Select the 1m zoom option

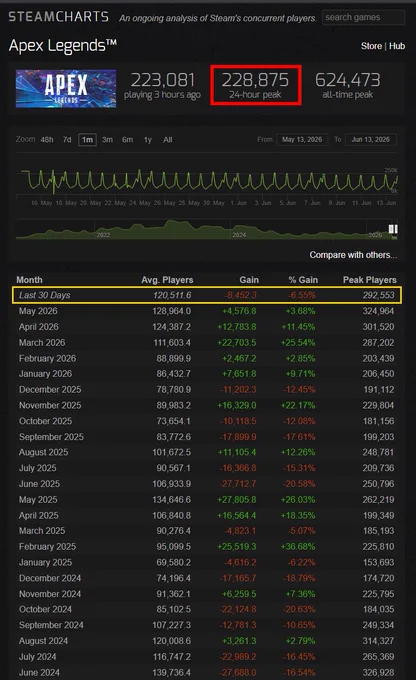(x=87, y=140)
